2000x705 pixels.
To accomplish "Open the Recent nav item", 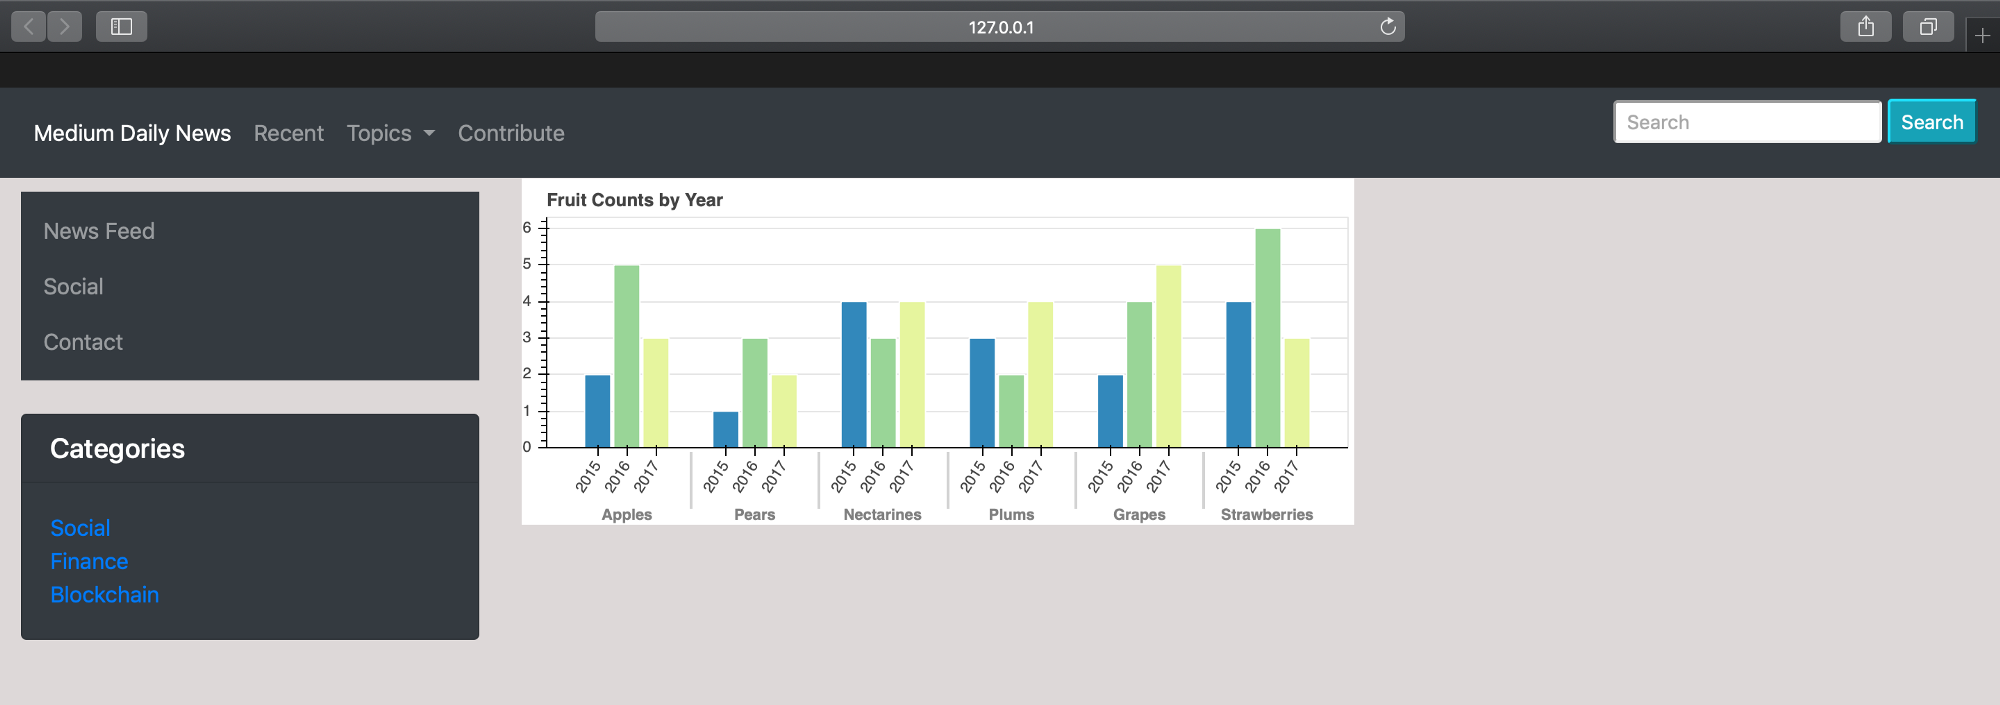I will click(288, 133).
